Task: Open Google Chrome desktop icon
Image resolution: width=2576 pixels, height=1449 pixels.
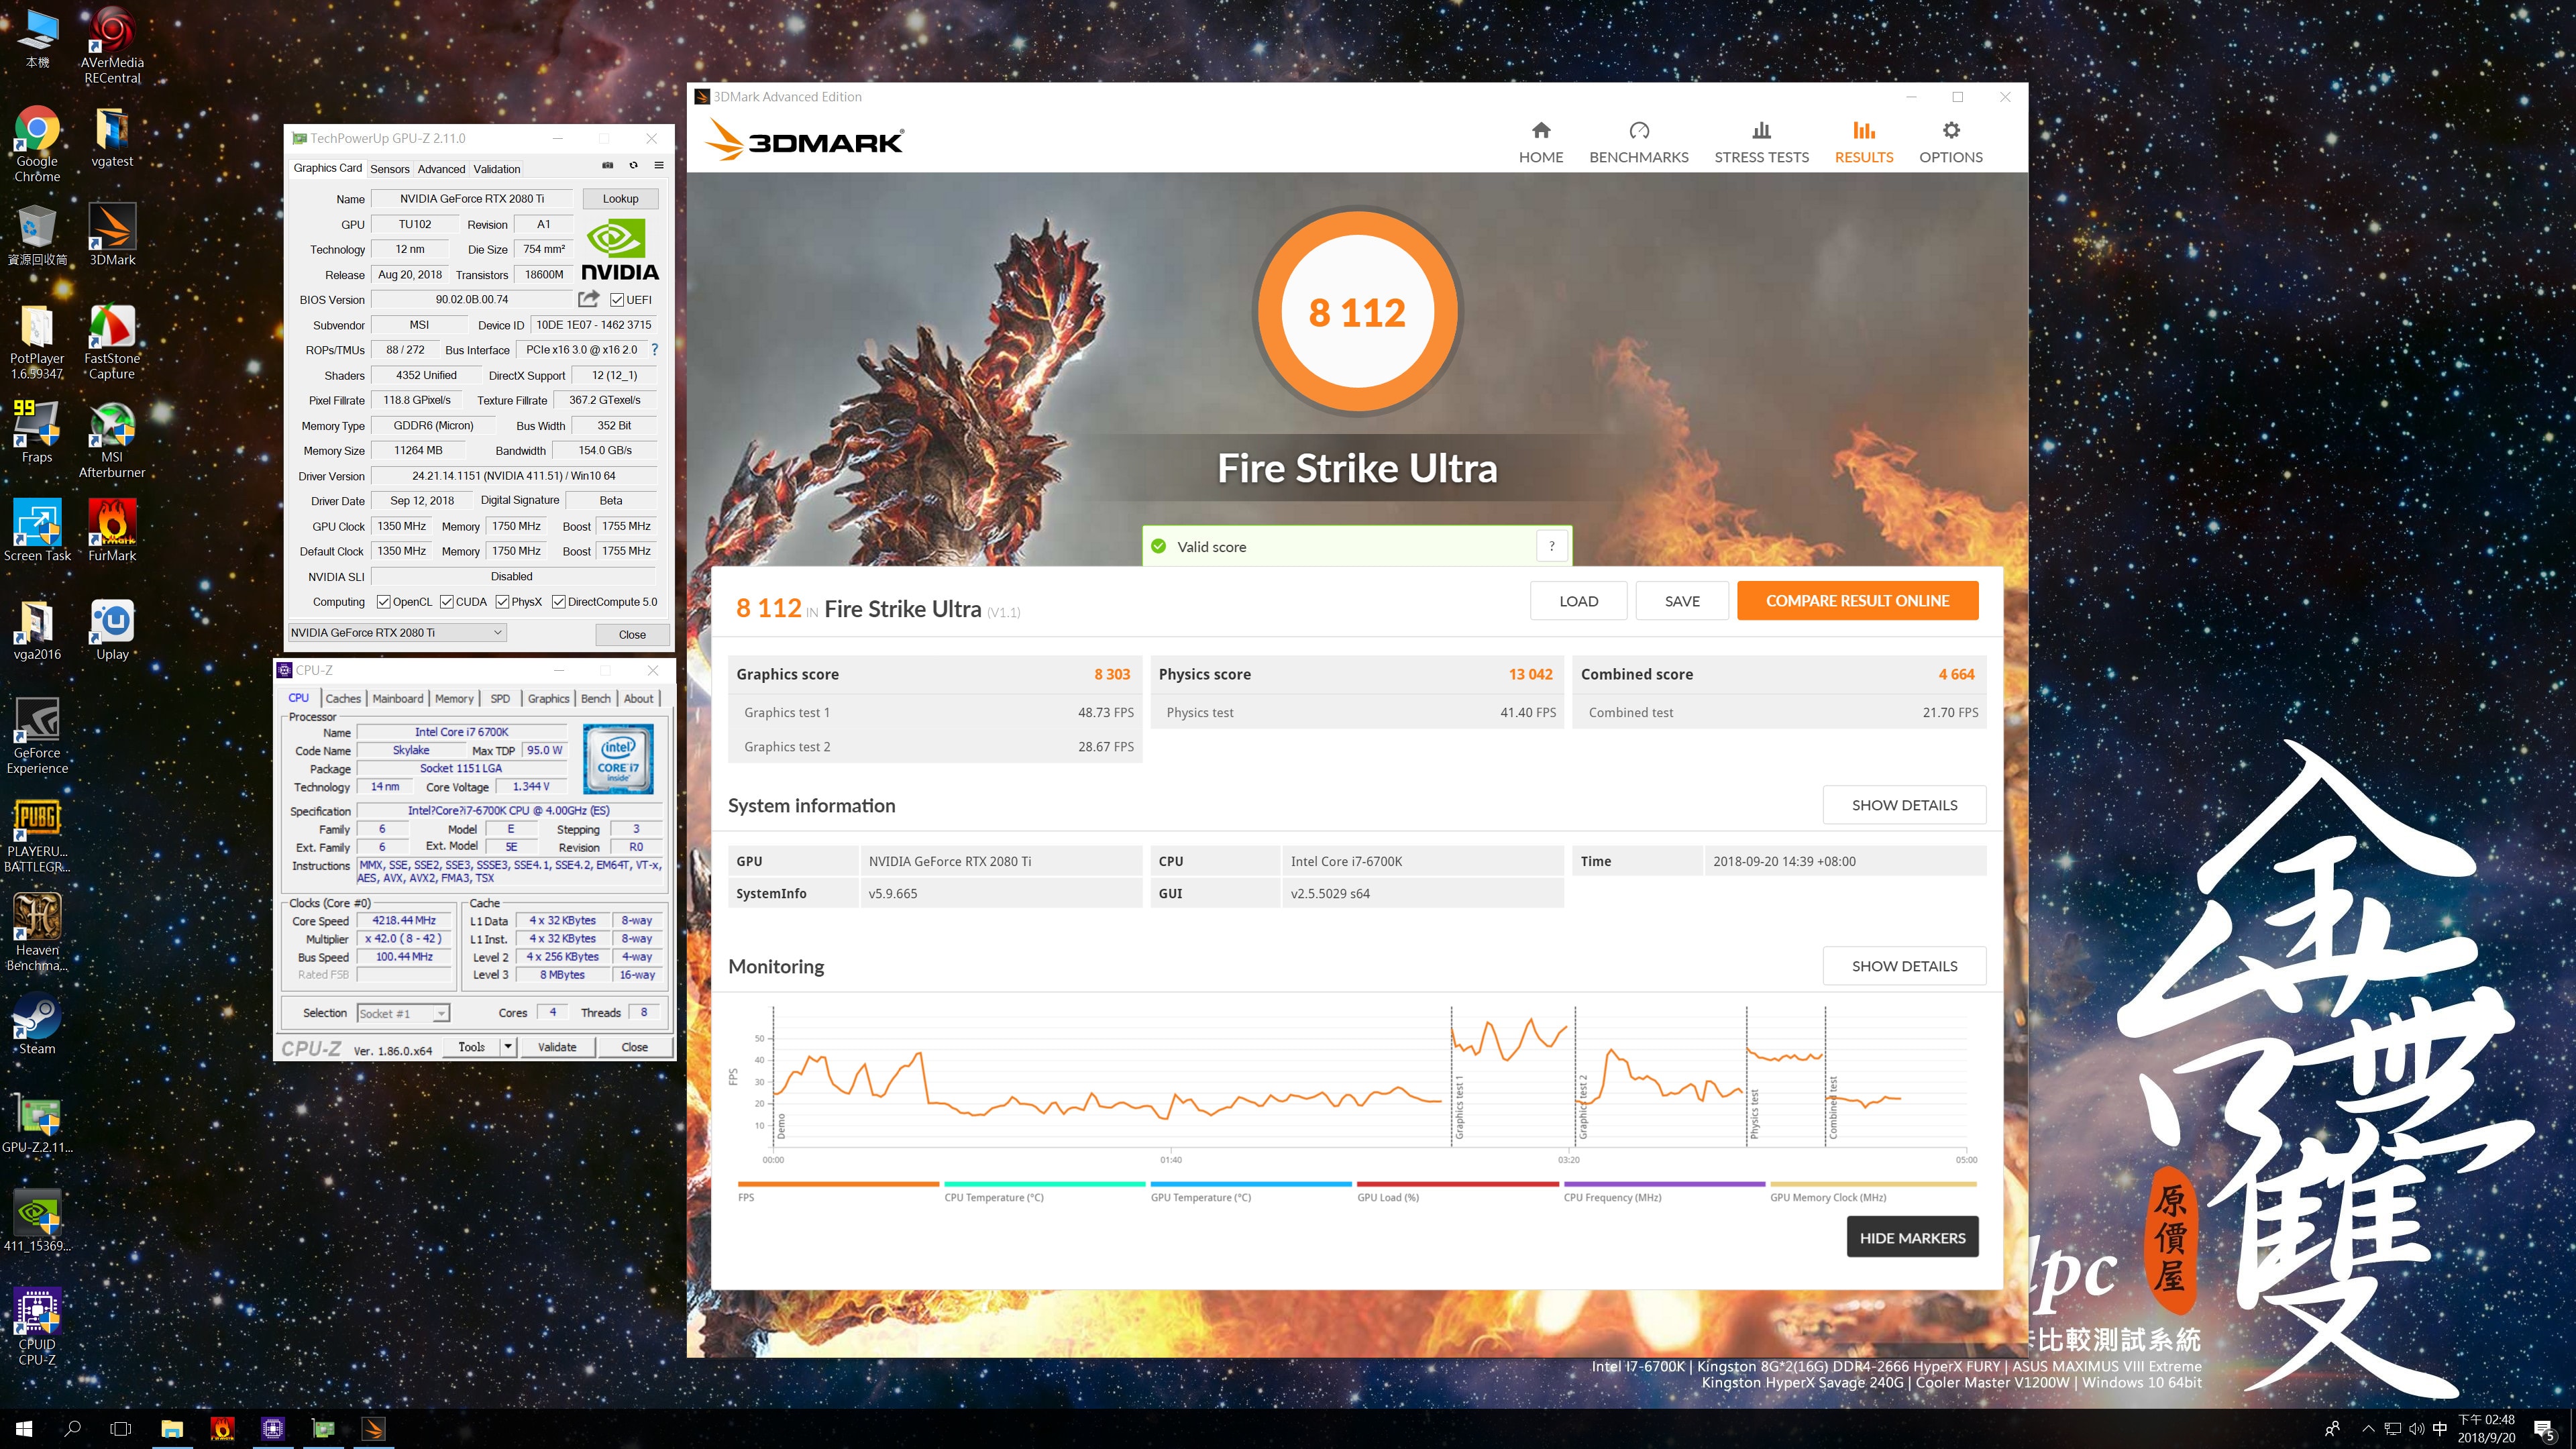Action: (x=37, y=144)
